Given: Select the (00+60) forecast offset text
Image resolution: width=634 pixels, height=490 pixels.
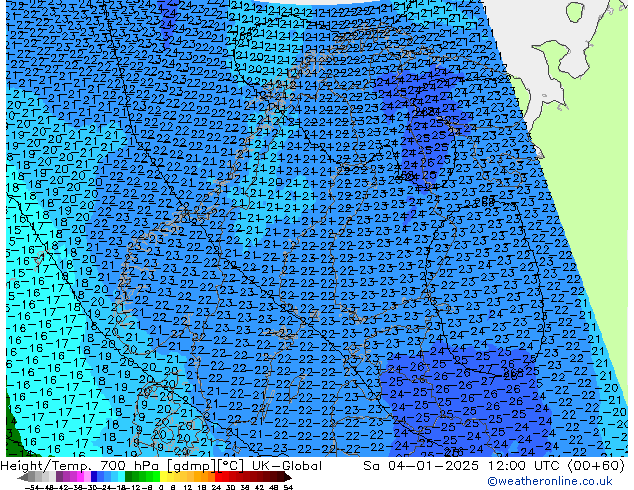Looking at the screenshot, I should coord(596,466).
